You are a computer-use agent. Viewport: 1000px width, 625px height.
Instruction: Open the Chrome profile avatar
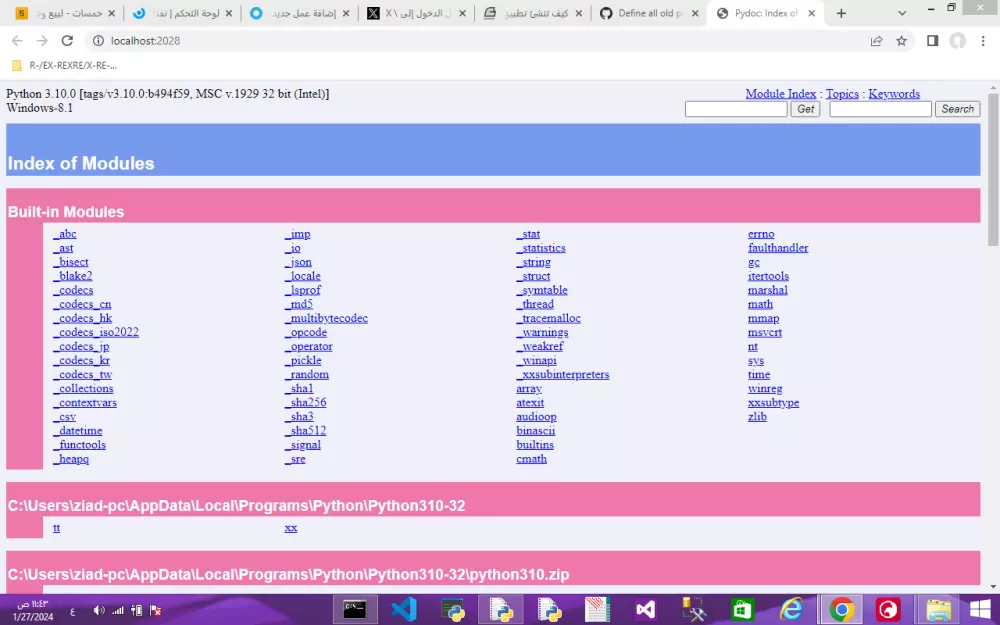pos(957,41)
